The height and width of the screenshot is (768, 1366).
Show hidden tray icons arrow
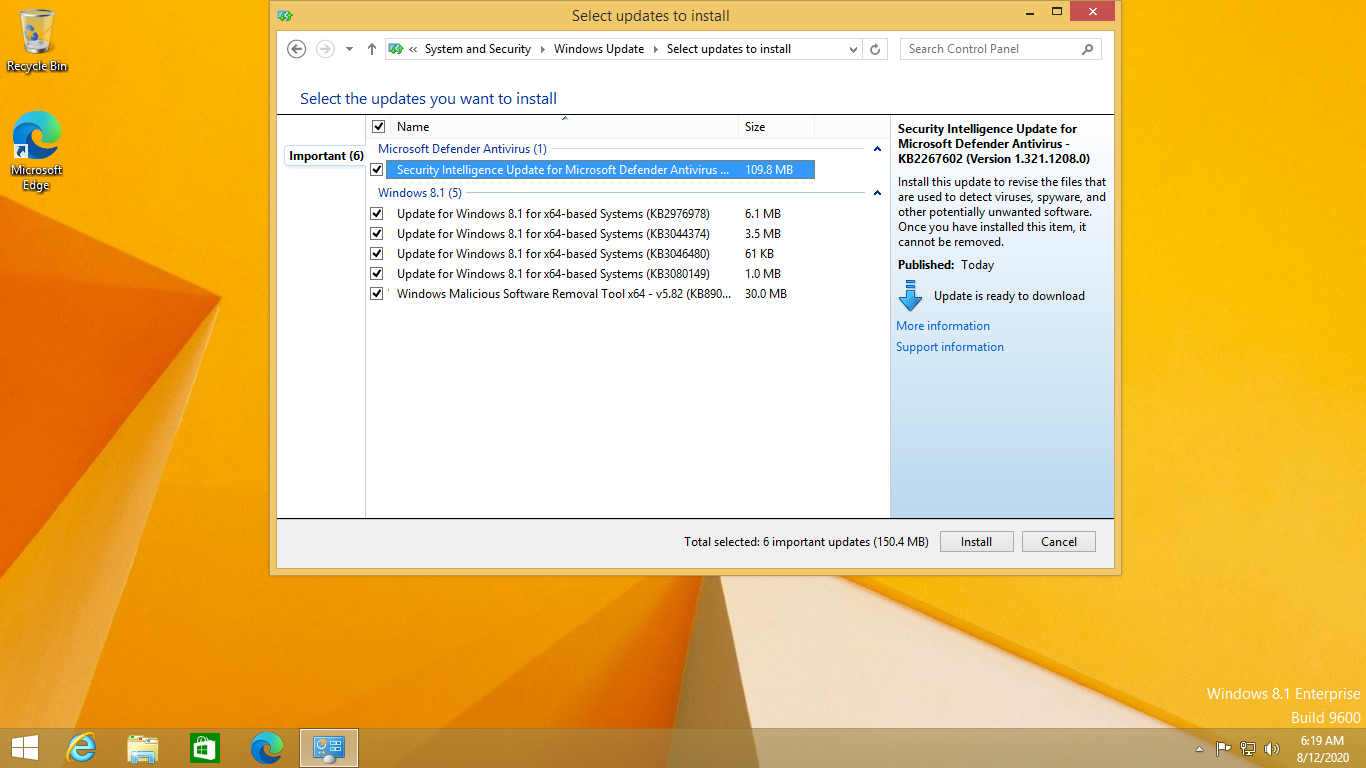[x=1199, y=749]
